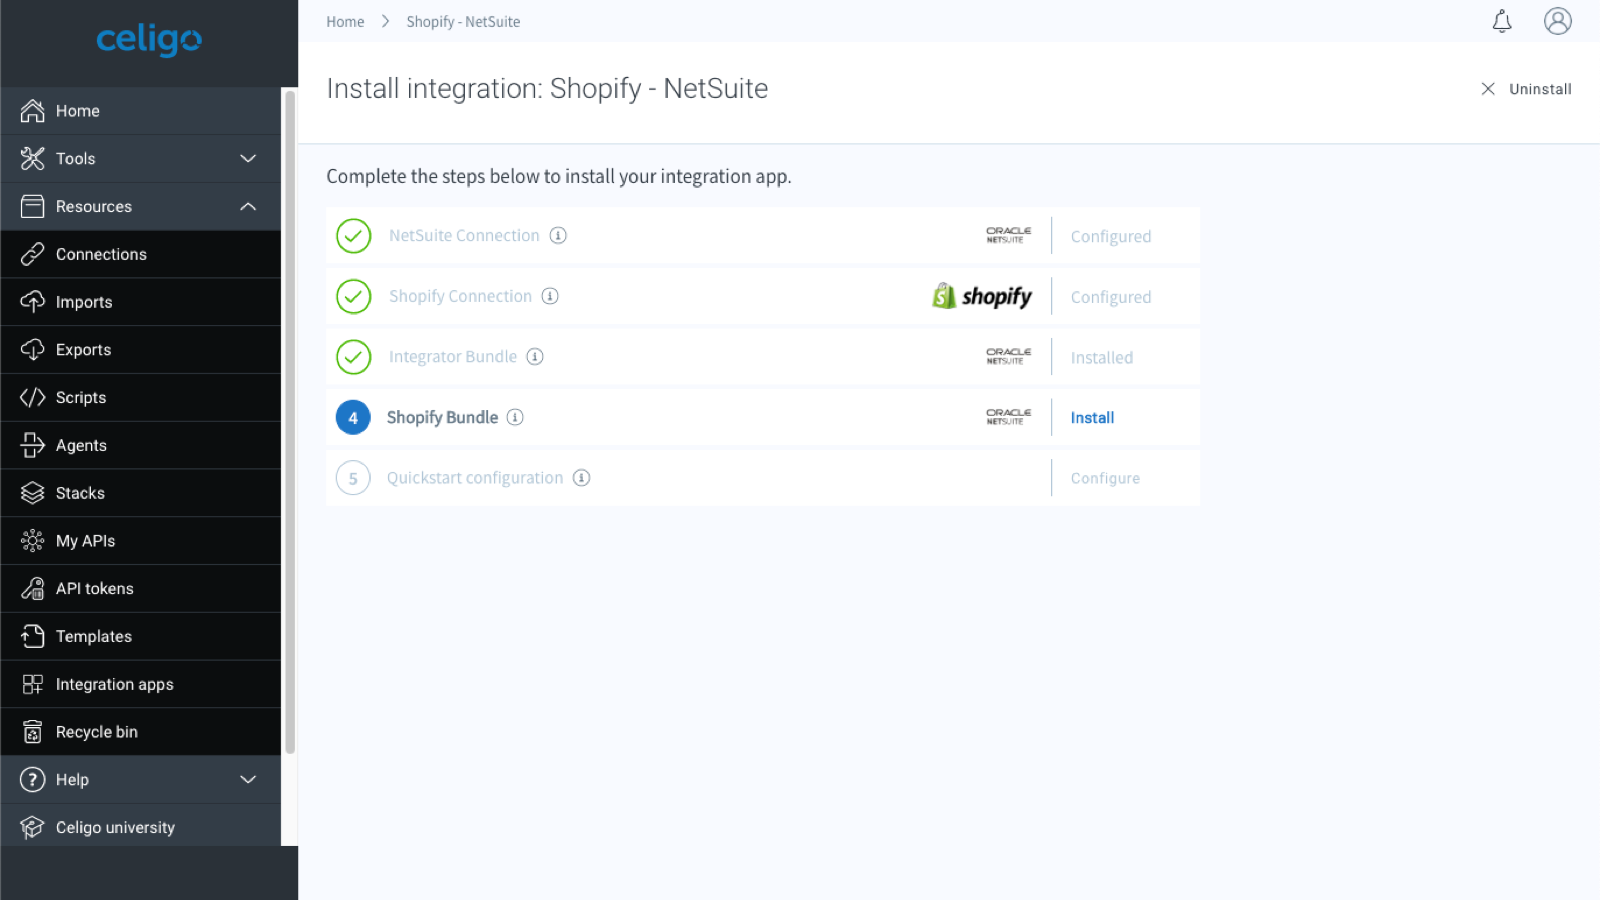
Task: Click the Resources icon in sidebar
Action: click(x=33, y=207)
